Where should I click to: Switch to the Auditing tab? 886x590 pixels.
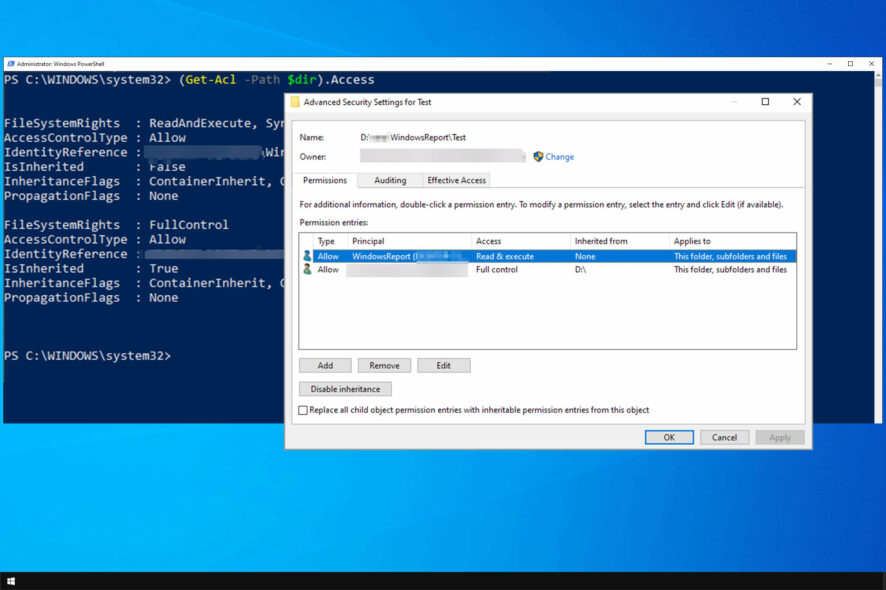pyautogui.click(x=390, y=180)
